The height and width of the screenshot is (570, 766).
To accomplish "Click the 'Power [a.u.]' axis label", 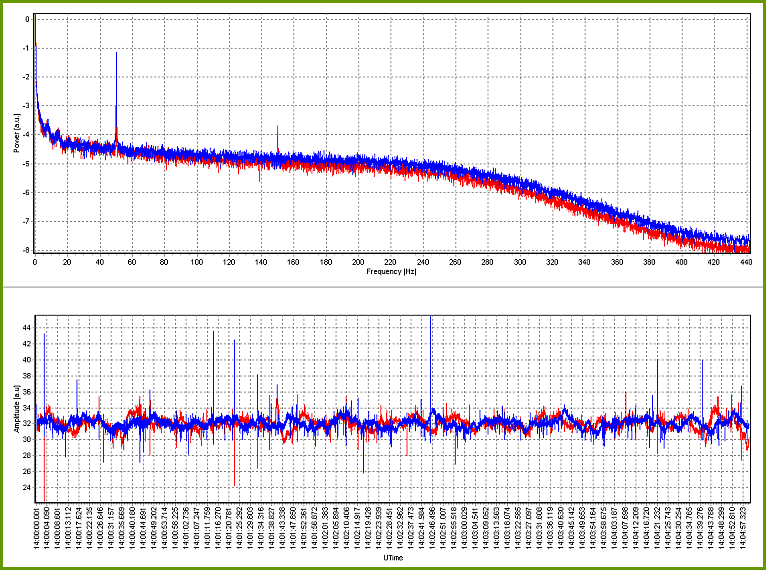I will click(x=17, y=131).
